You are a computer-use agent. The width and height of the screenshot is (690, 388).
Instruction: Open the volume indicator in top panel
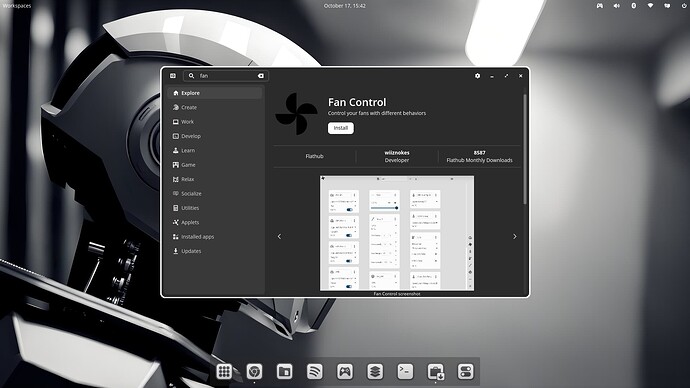tap(617, 6)
